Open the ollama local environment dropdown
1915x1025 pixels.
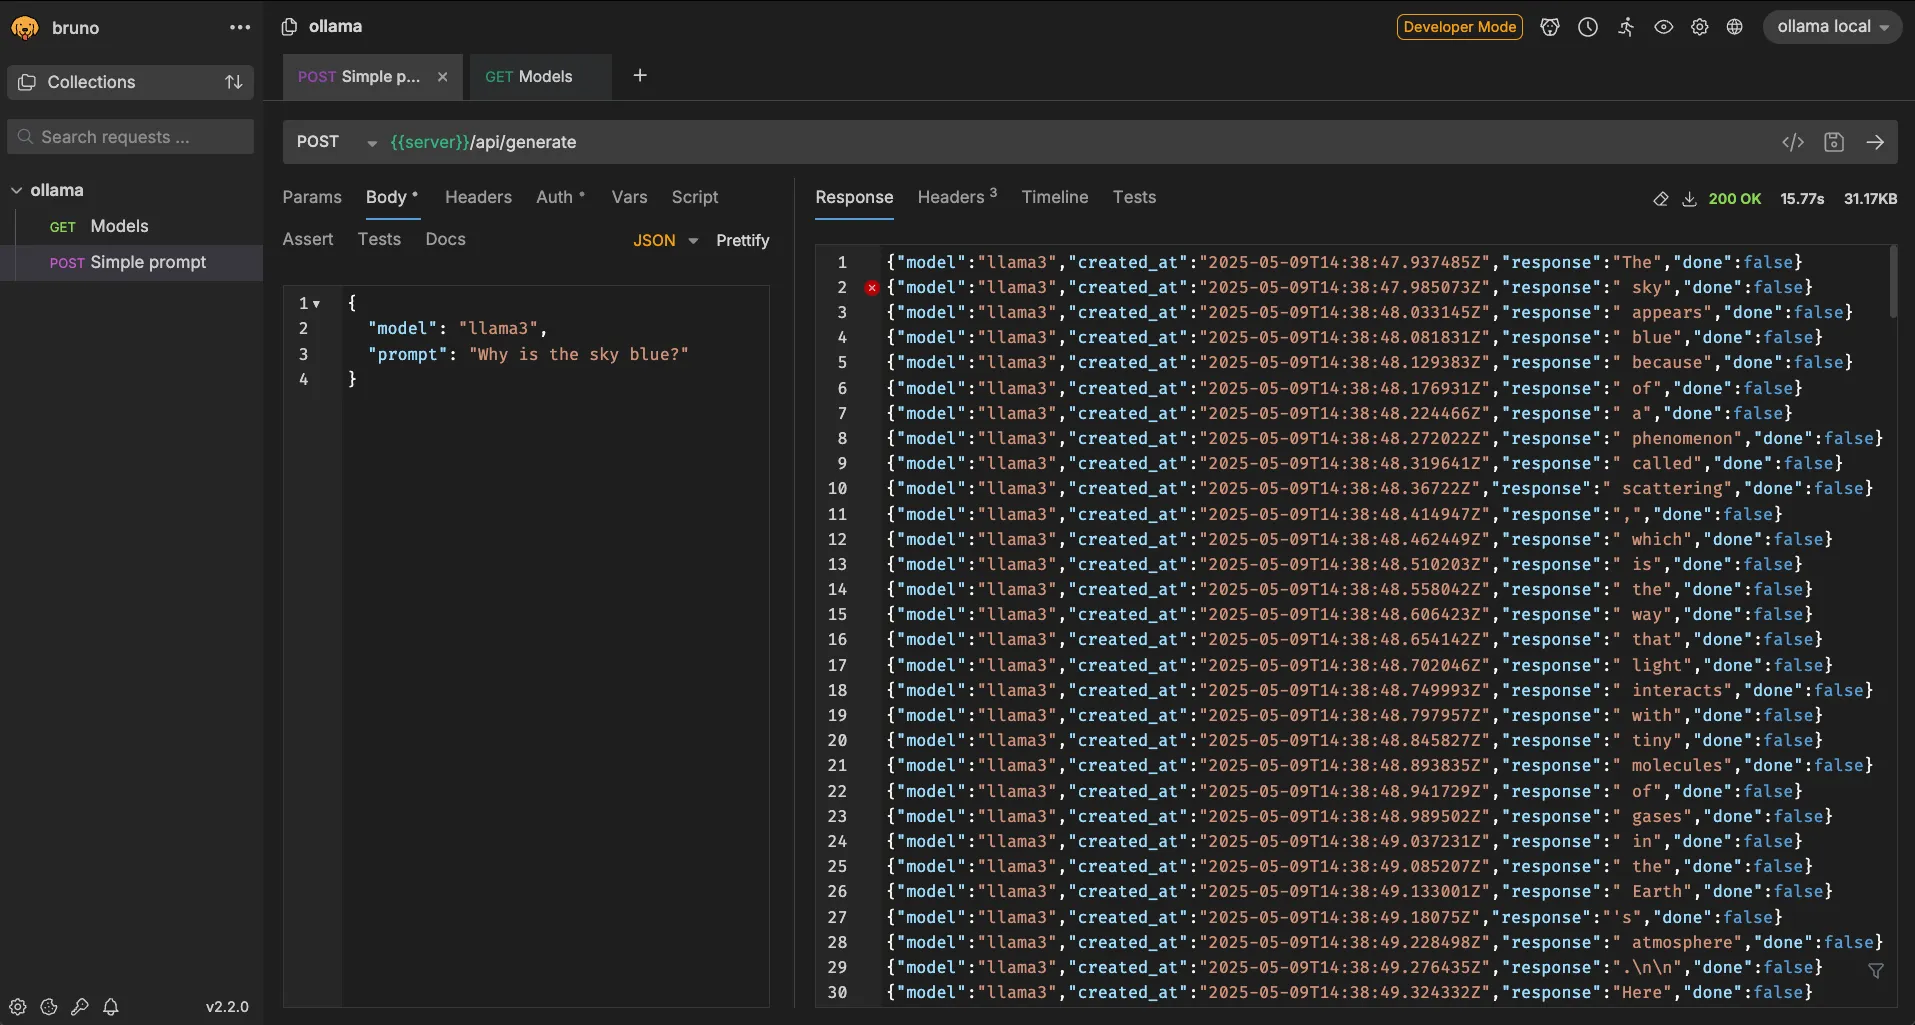(x=1832, y=27)
